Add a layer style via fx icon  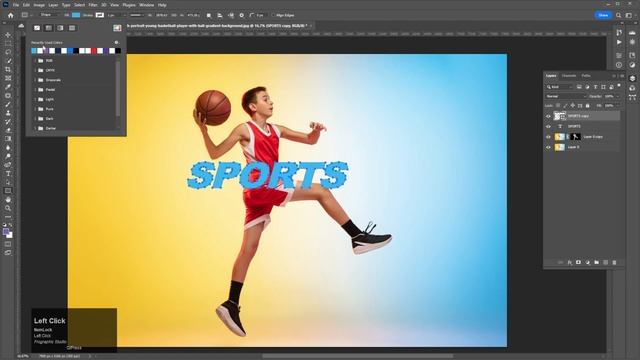coord(569,262)
